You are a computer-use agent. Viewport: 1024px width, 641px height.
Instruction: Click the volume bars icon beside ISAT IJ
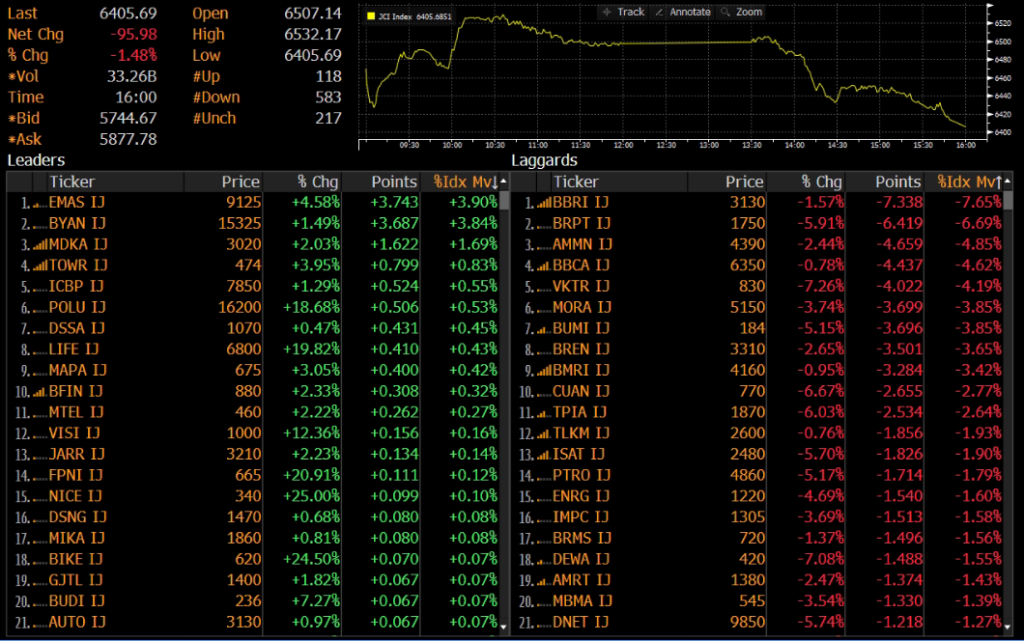(544, 455)
